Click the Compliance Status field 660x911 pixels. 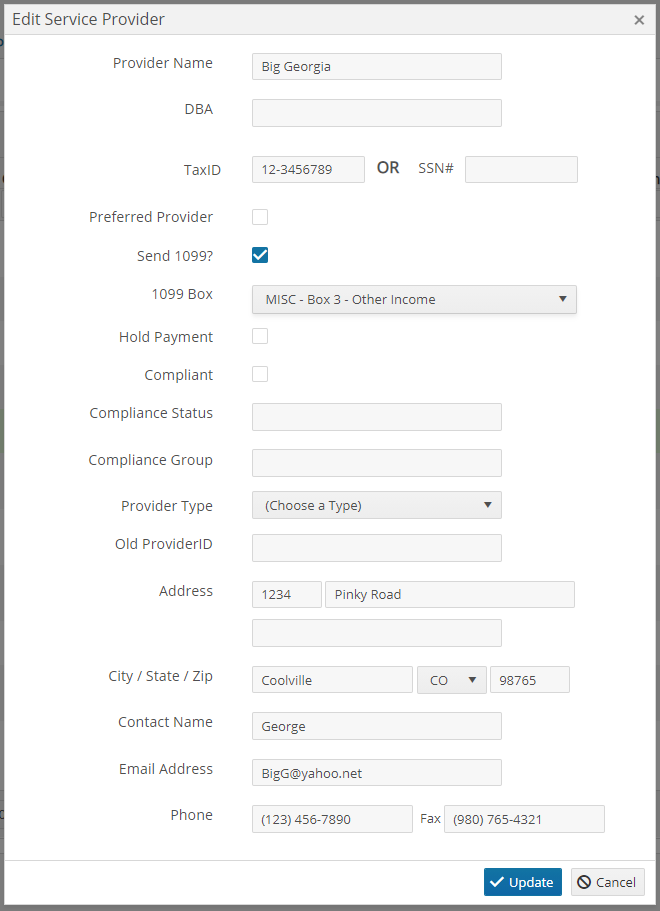[376, 417]
